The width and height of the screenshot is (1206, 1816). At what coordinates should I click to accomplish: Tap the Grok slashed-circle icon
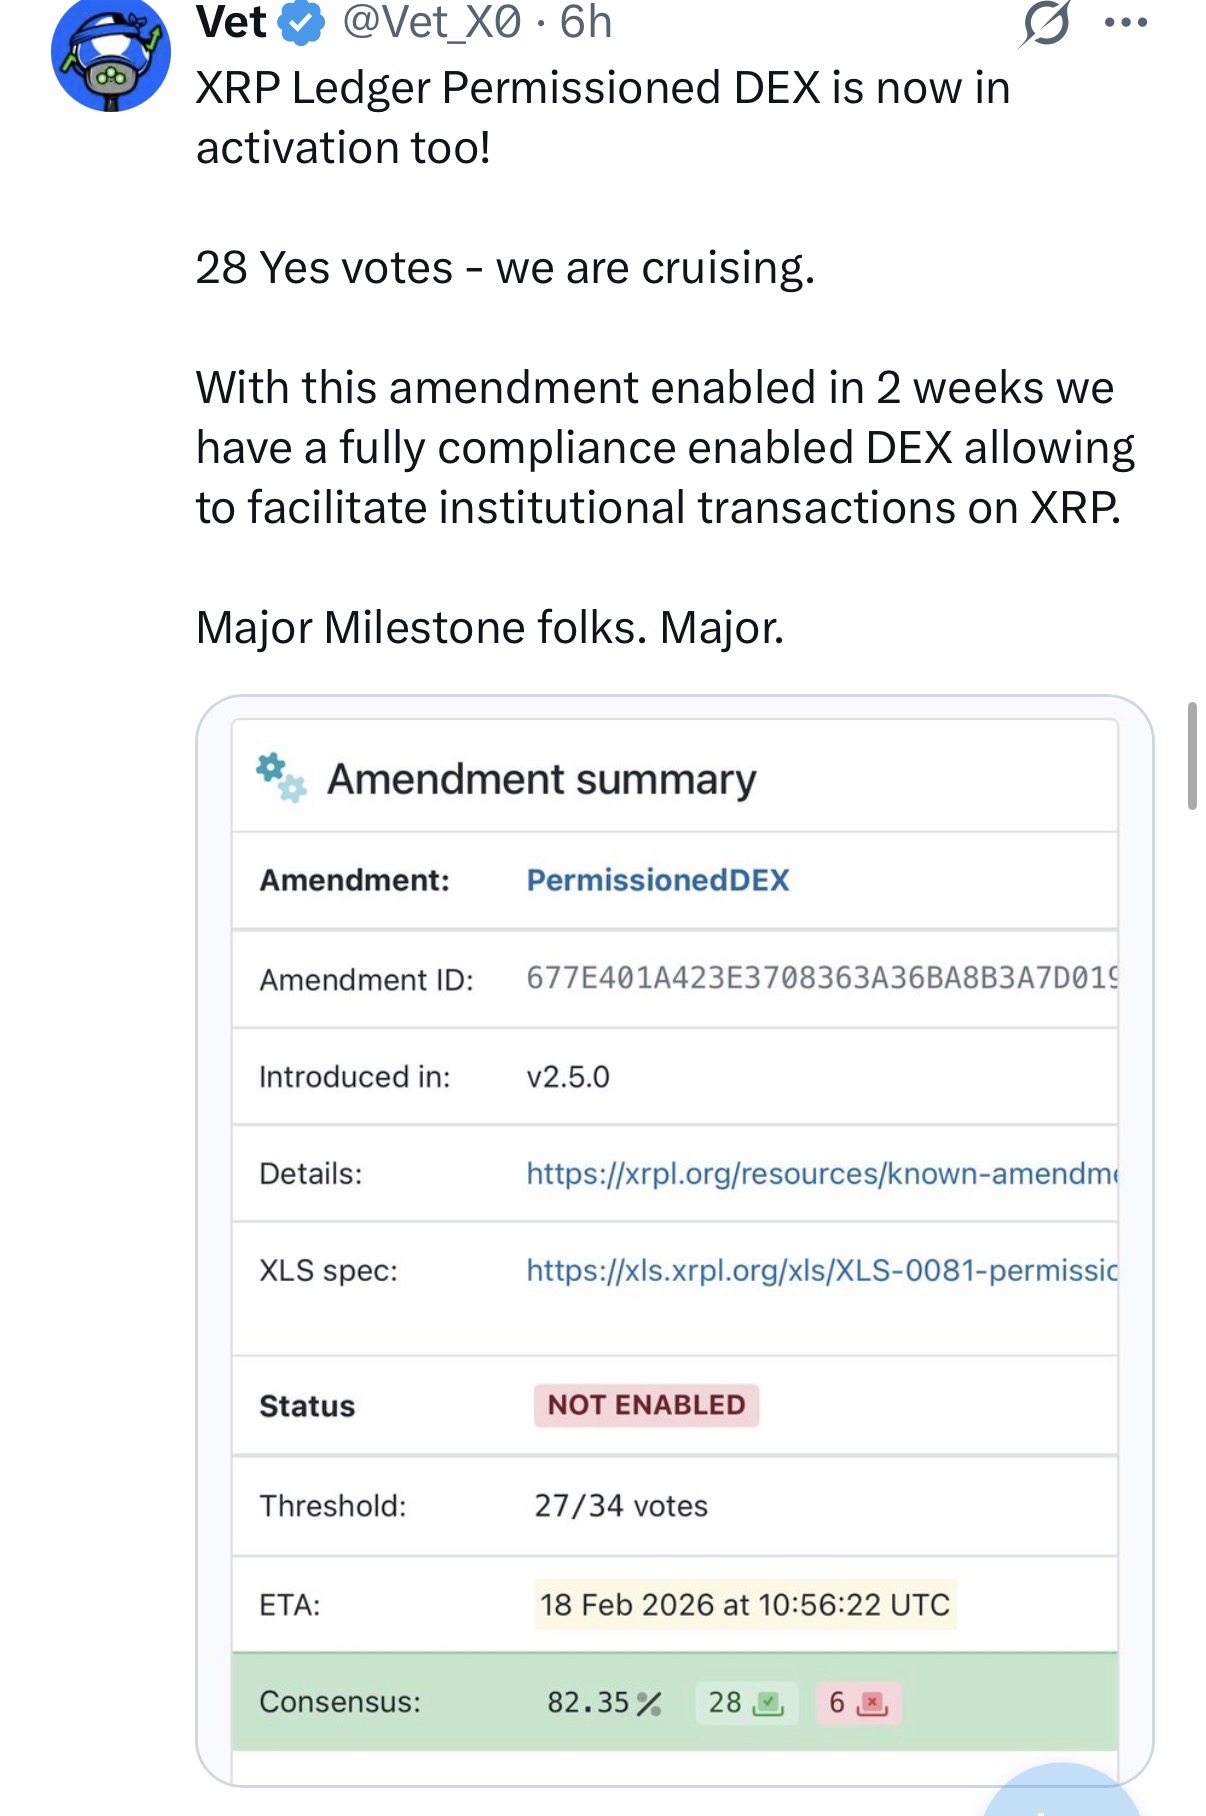[x=1045, y=23]
